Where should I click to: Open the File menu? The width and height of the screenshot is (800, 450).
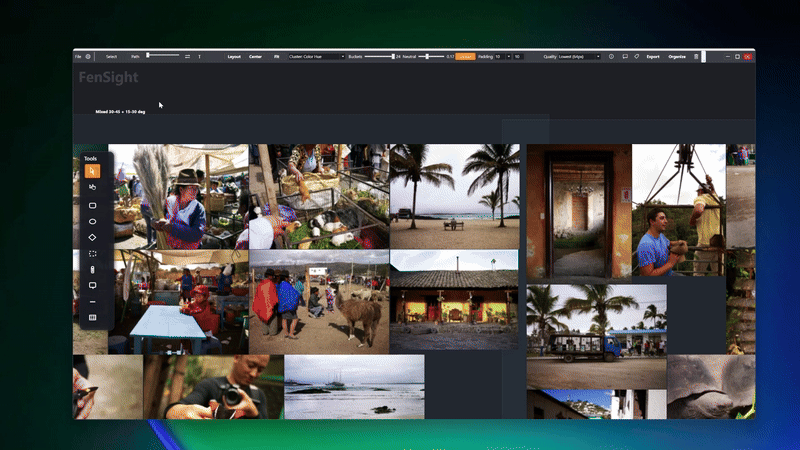point(78,57)
